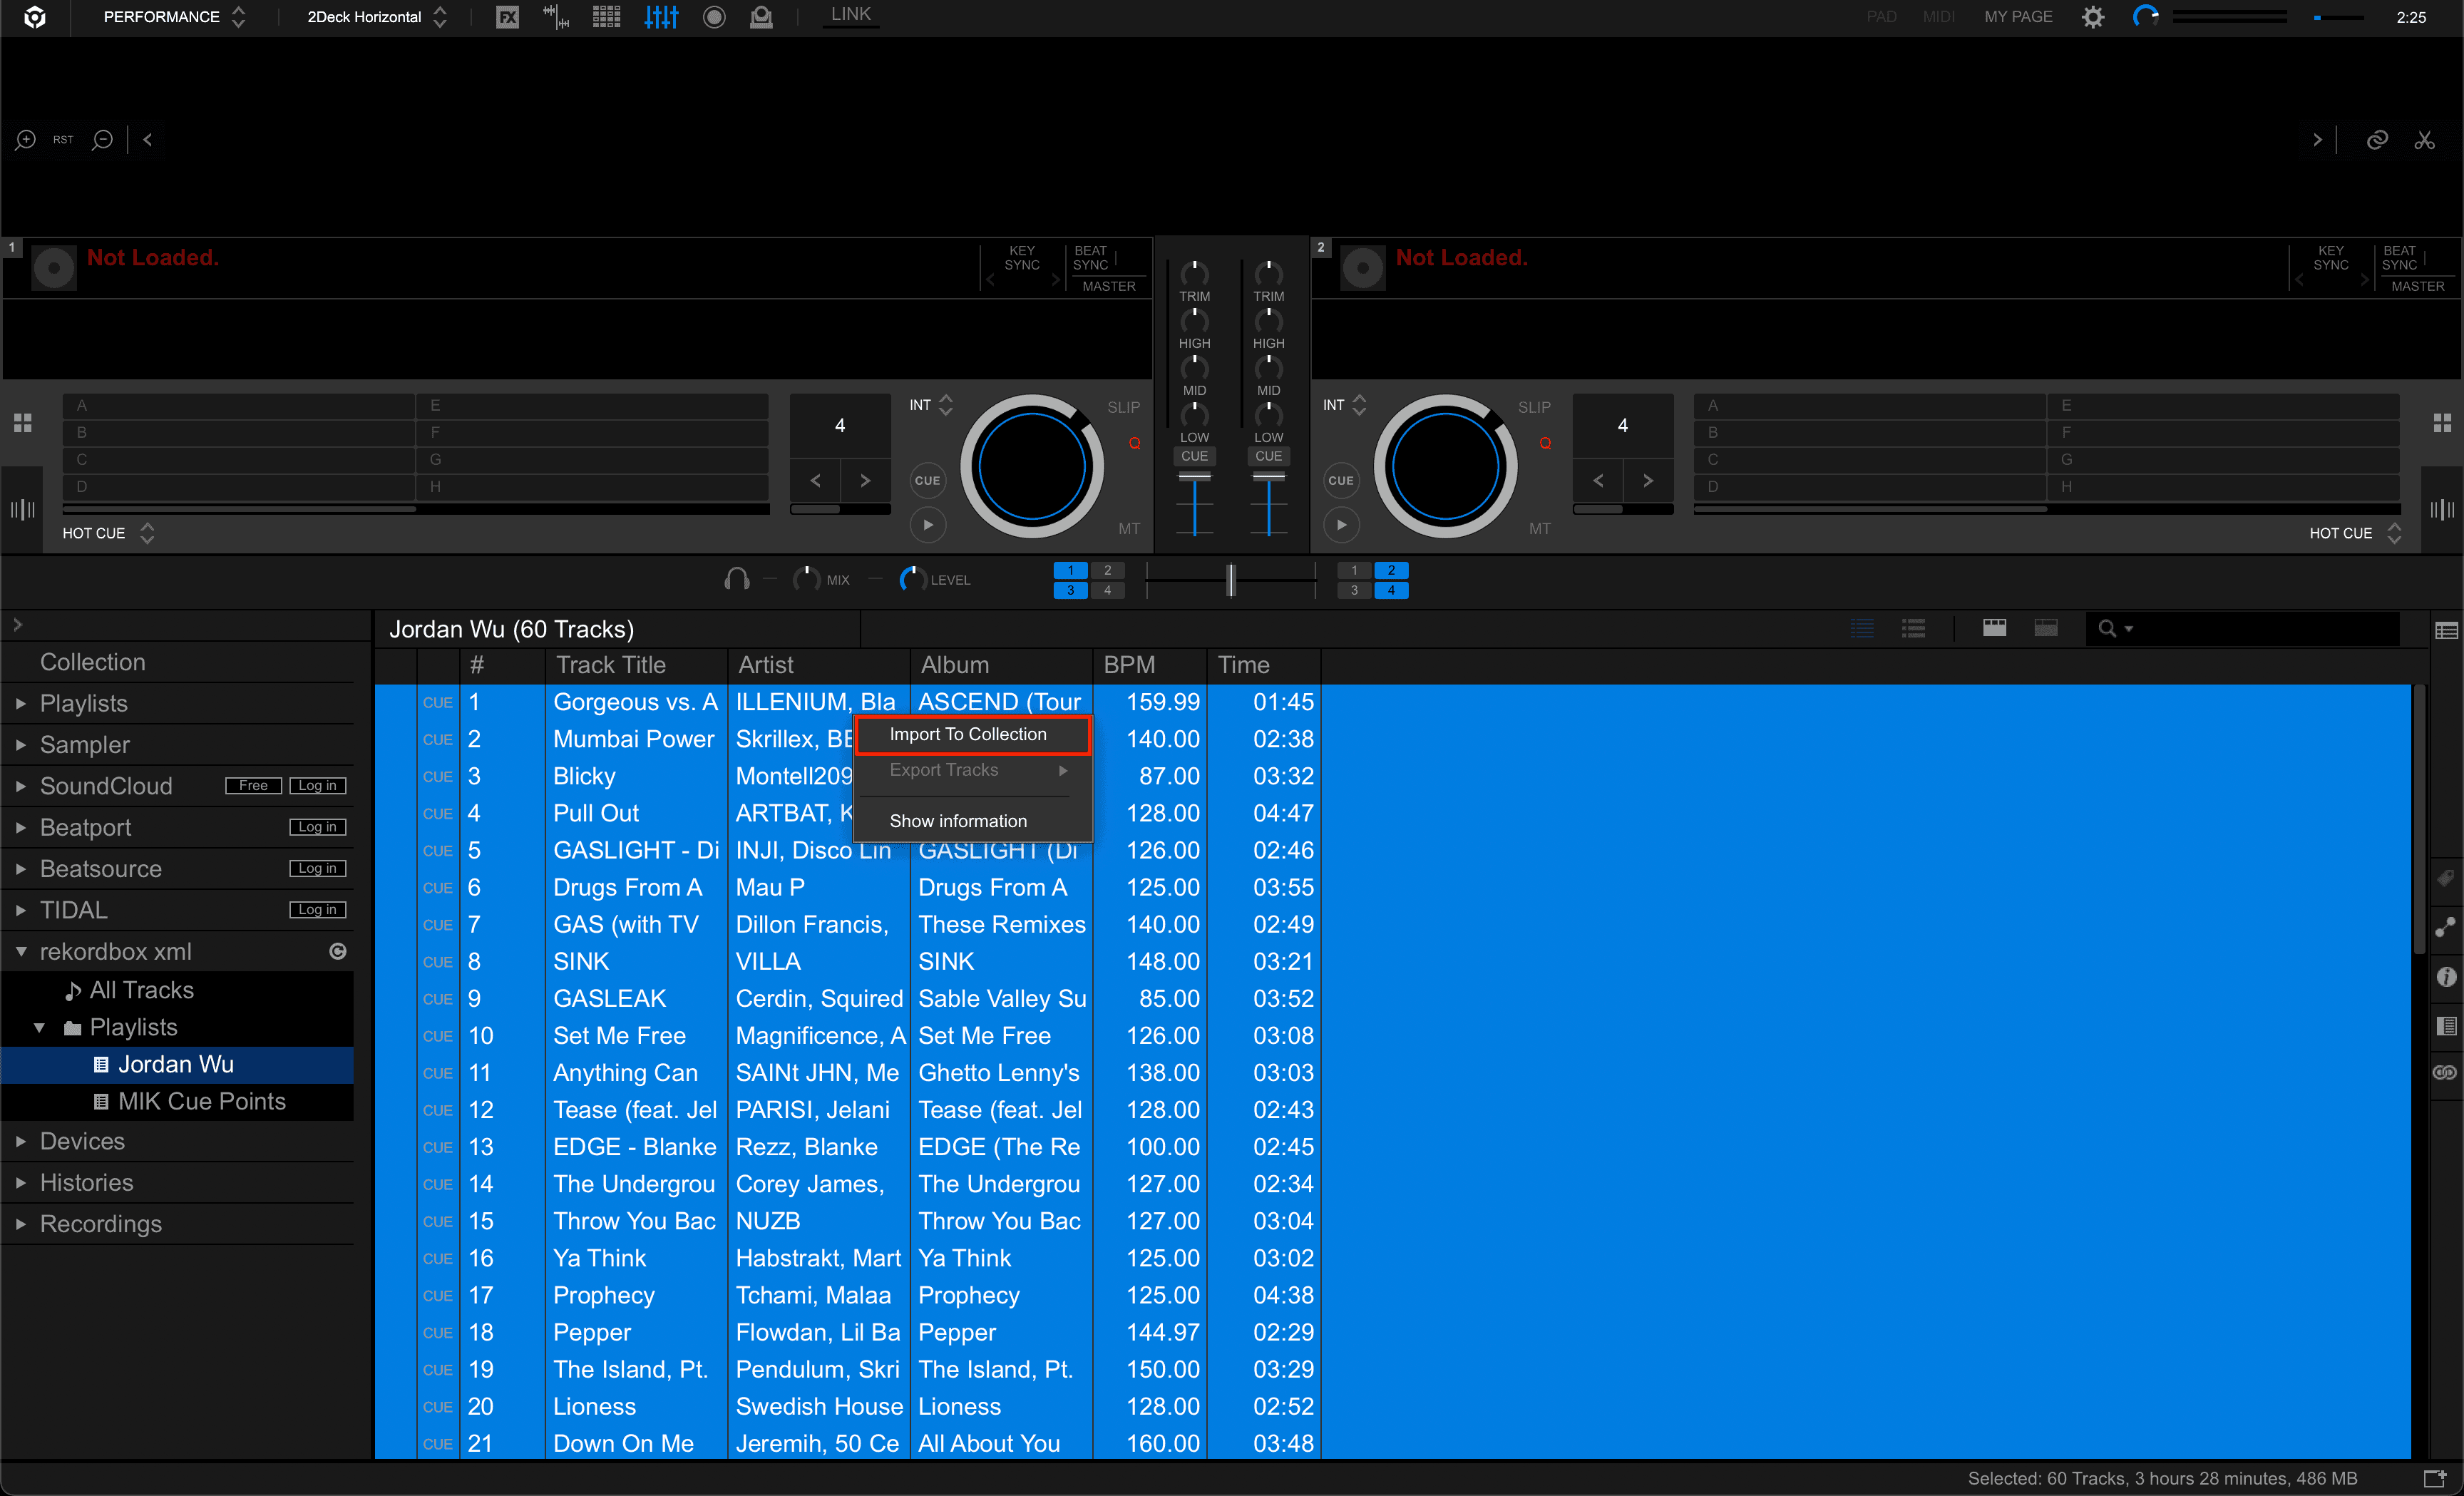The height and width of the screenshot is (1496, 2464).
Task: Open 2Deck Horizontal layout dropdown
Action: pyautogui.click(x=377, y=17)
